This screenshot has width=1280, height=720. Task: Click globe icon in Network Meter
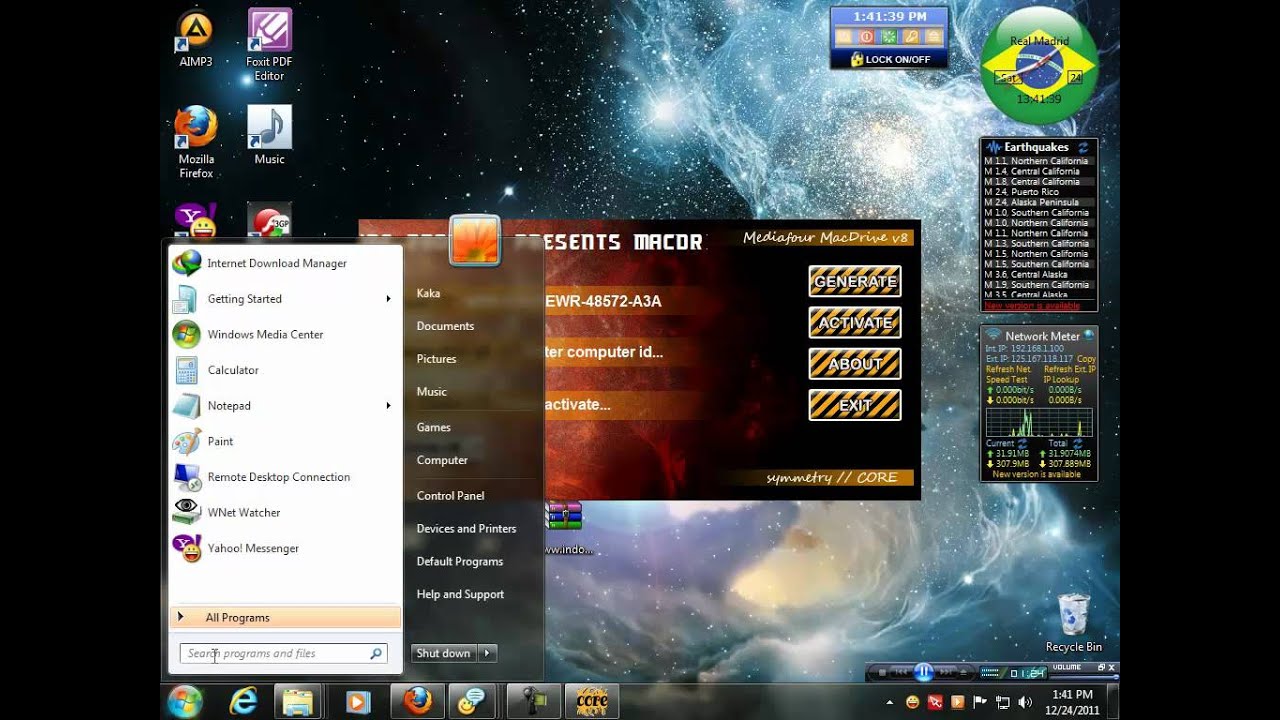point(1088,336)
